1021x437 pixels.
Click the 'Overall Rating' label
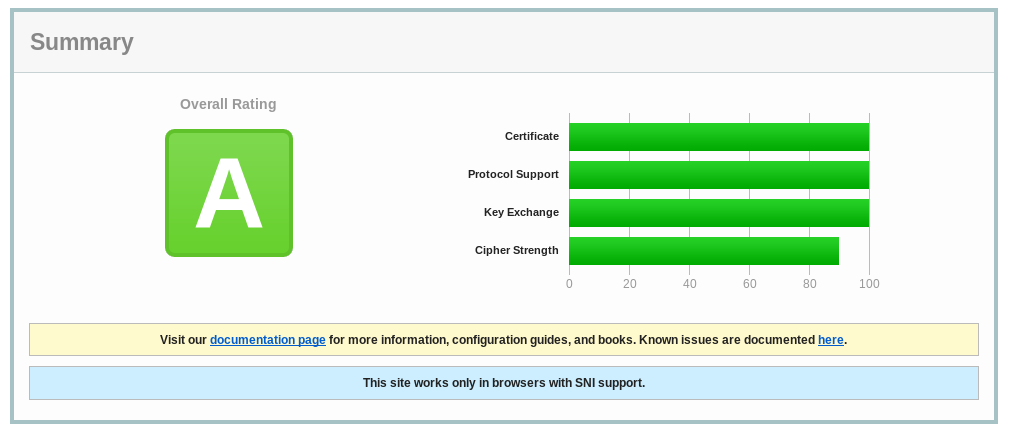[x=228, y=104]
